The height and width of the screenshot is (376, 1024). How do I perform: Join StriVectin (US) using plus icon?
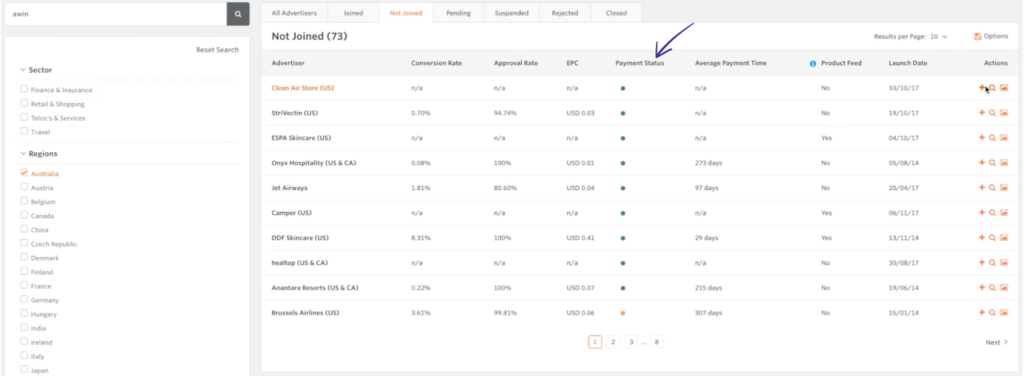pyautogui.click(x=982, y=113)
